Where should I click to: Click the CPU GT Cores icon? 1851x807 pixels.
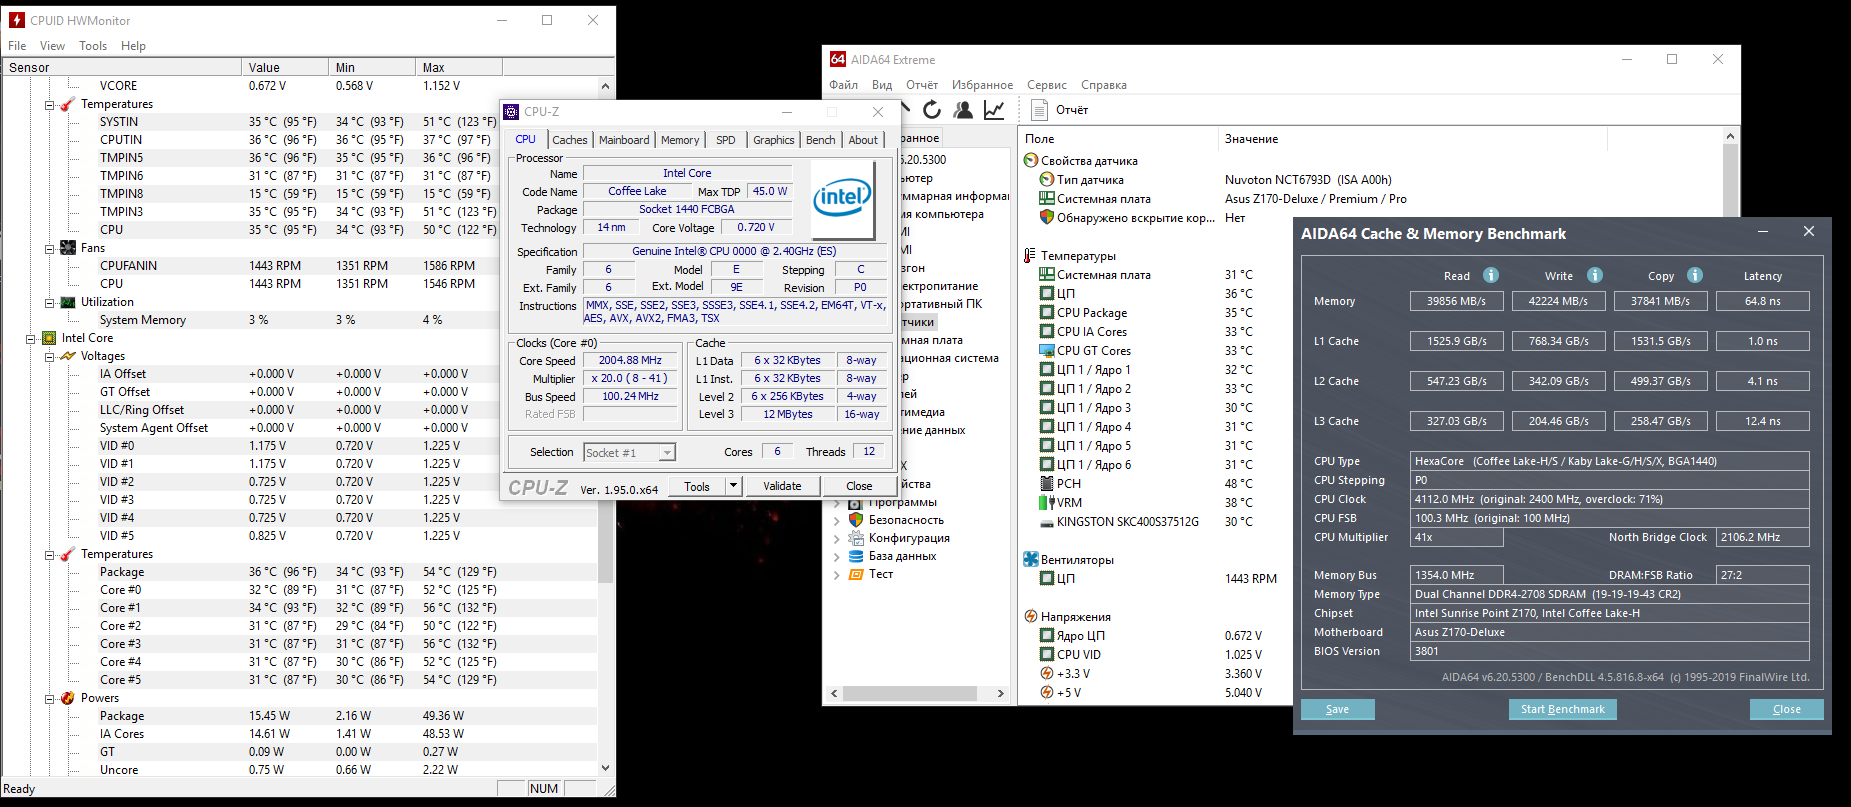click(1047, 351)
